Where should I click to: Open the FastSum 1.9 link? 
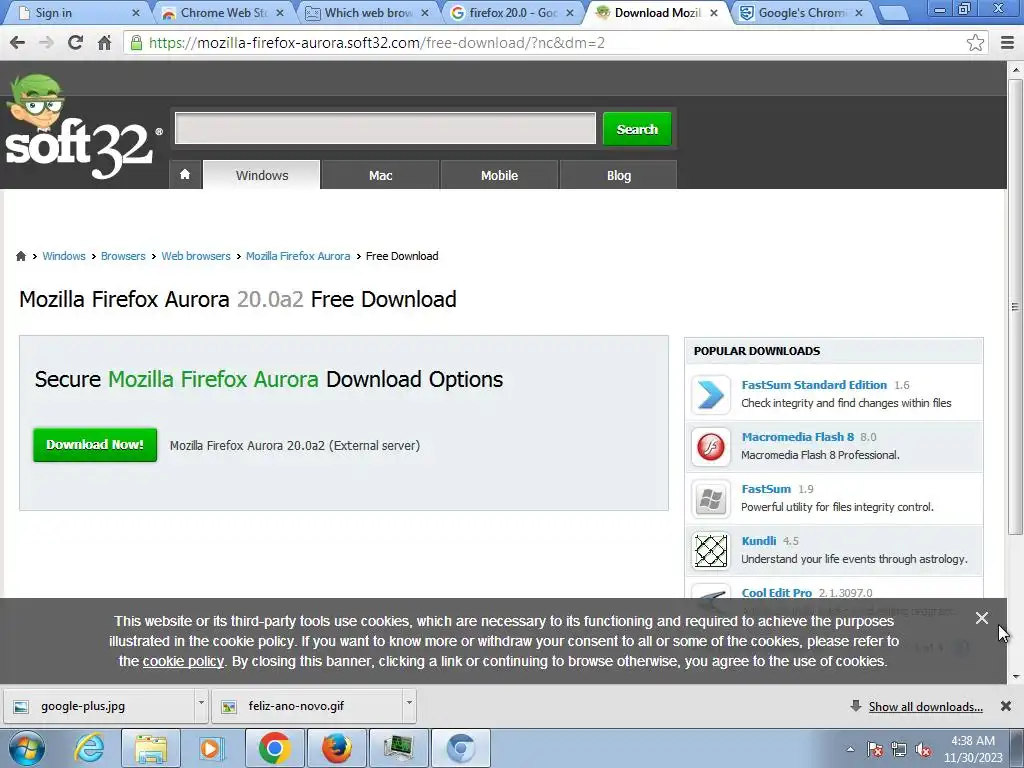[766, 488]
